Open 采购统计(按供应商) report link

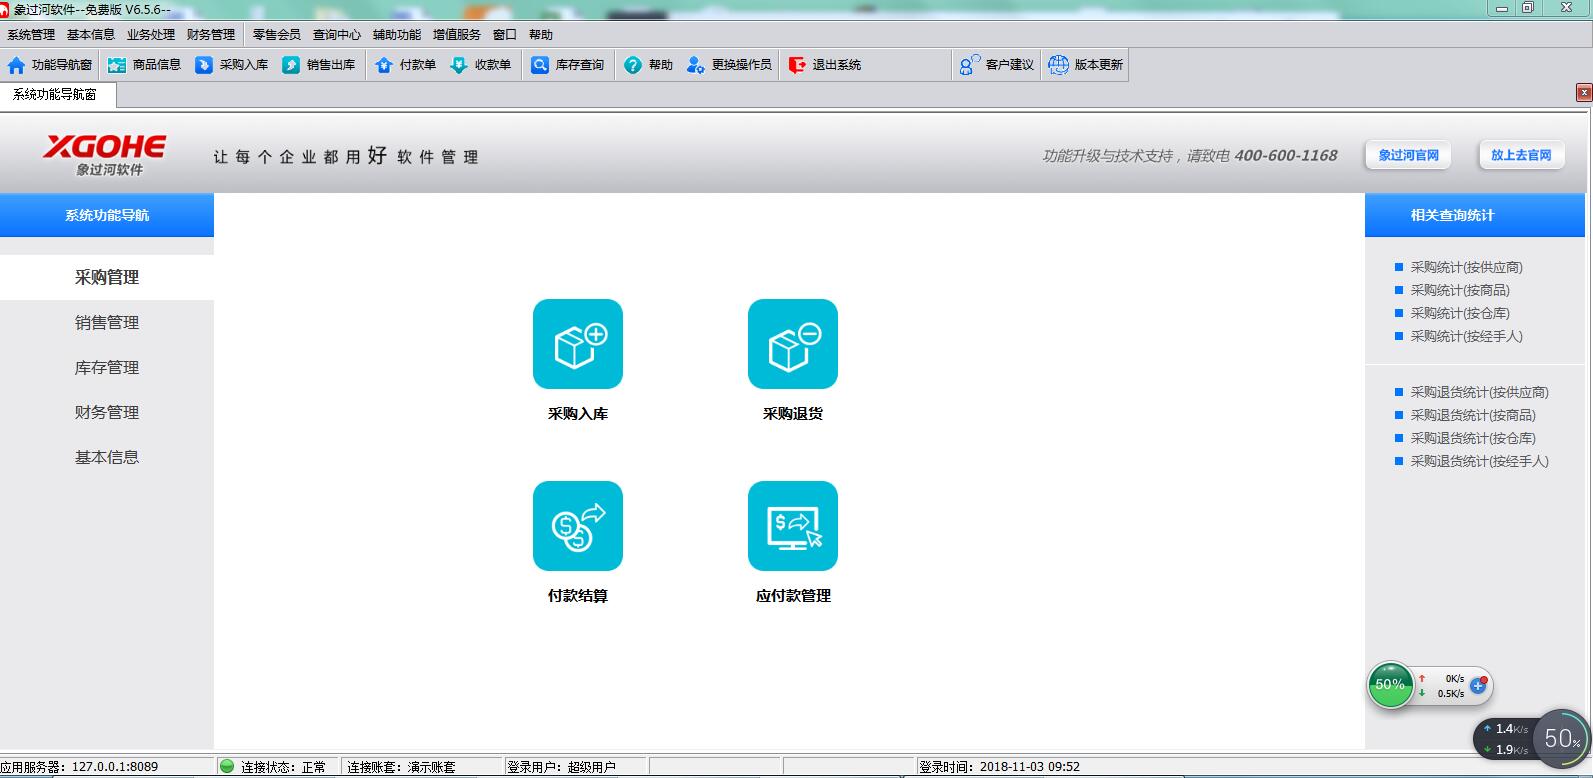[1466, 267]
